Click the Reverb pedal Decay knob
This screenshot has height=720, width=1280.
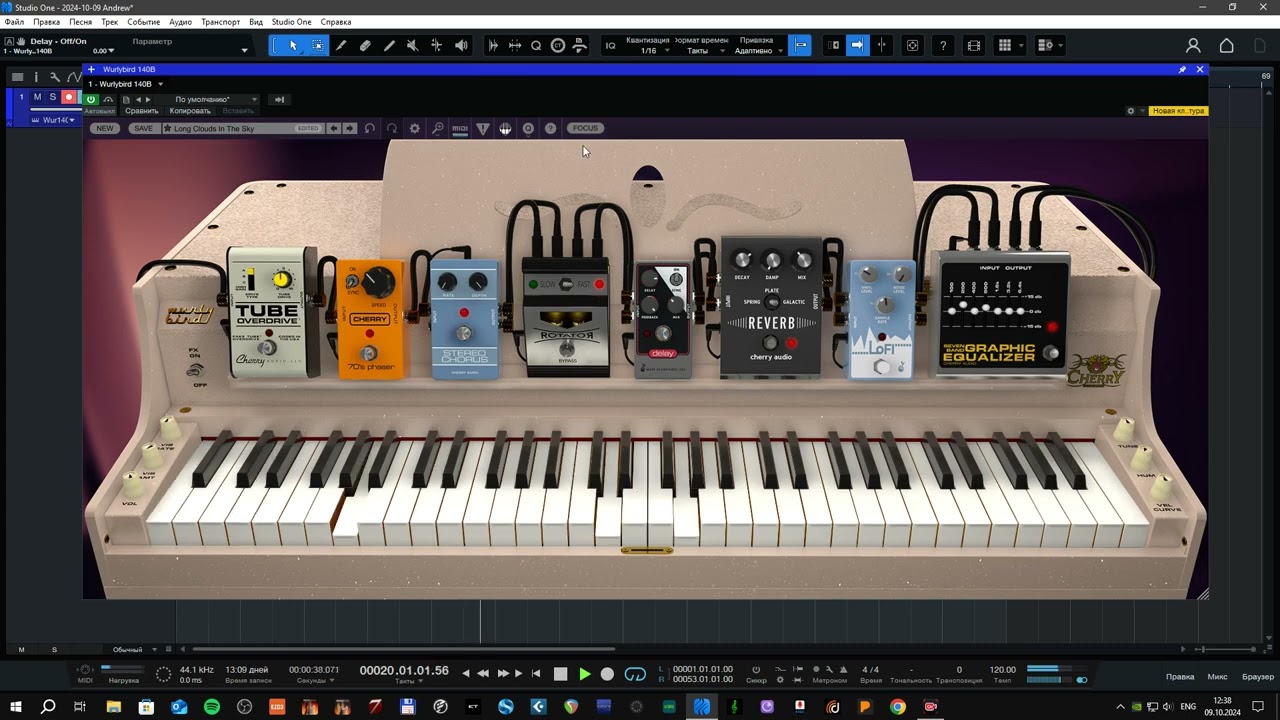tap(742, 259)
